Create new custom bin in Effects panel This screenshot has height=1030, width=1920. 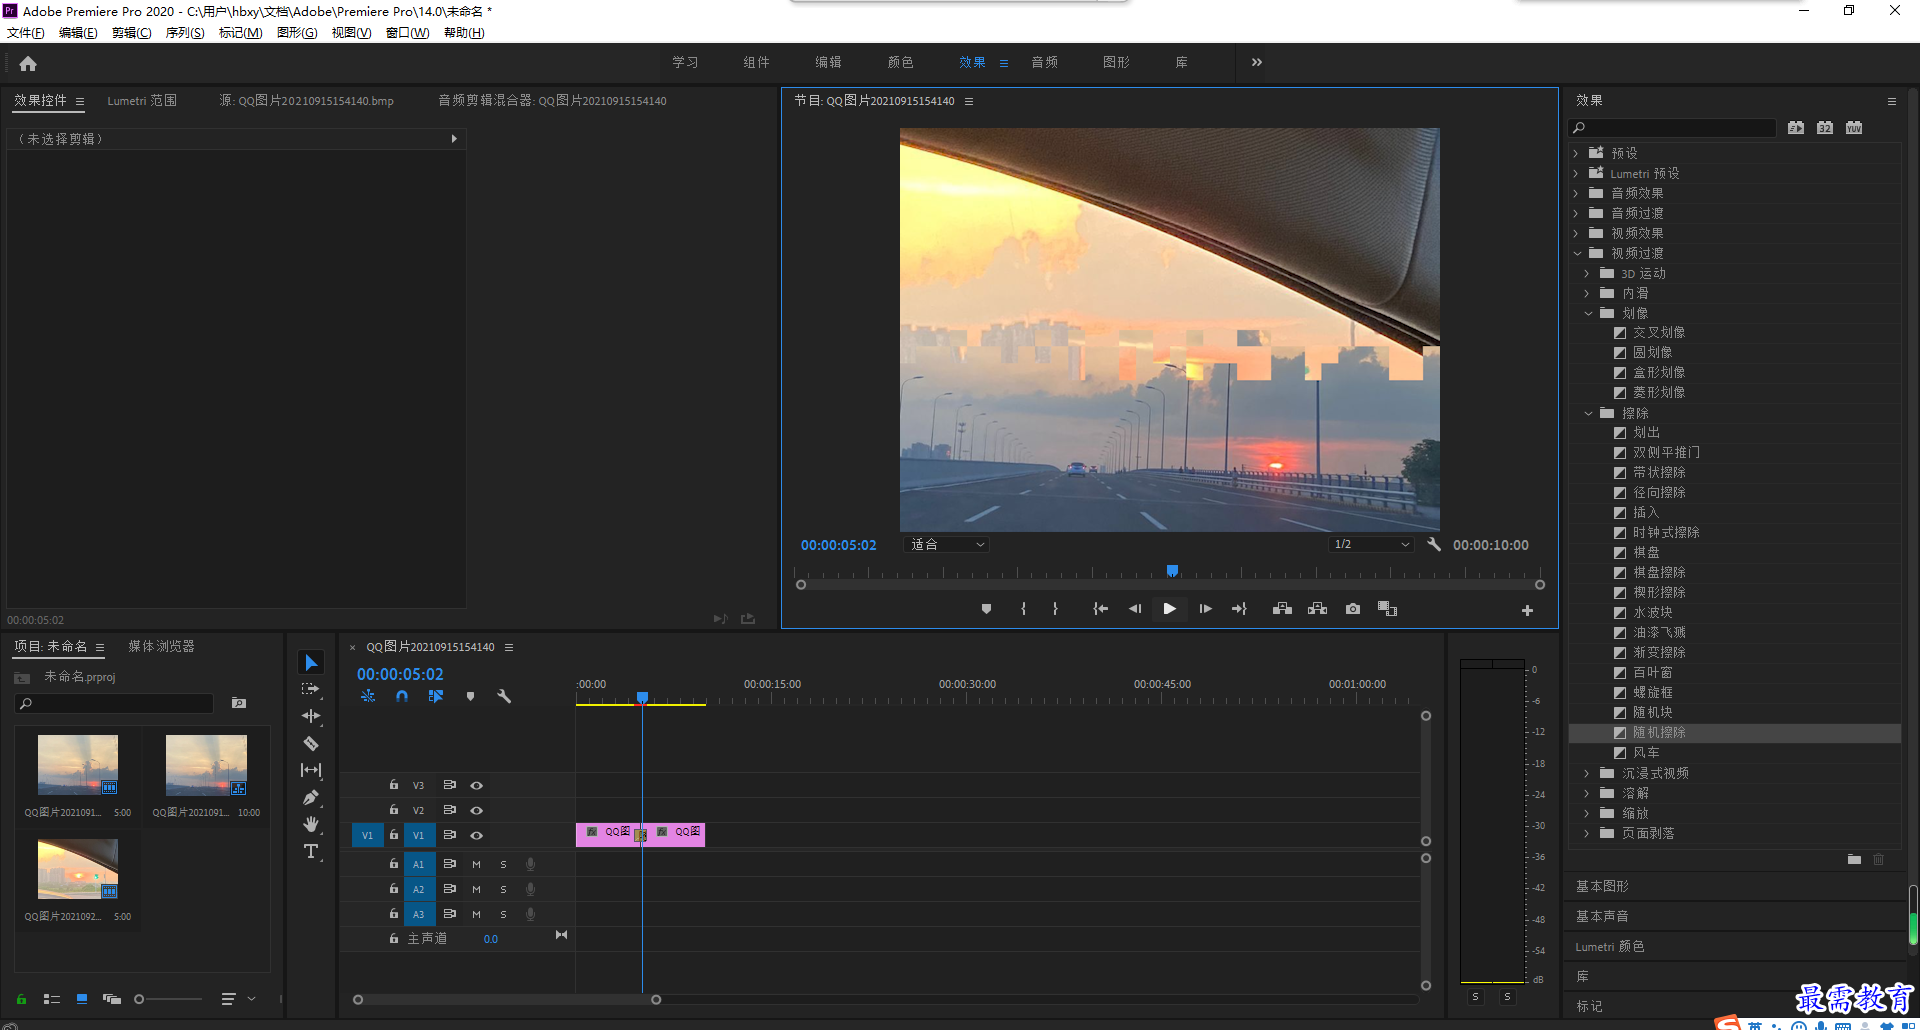[1854, 859]
